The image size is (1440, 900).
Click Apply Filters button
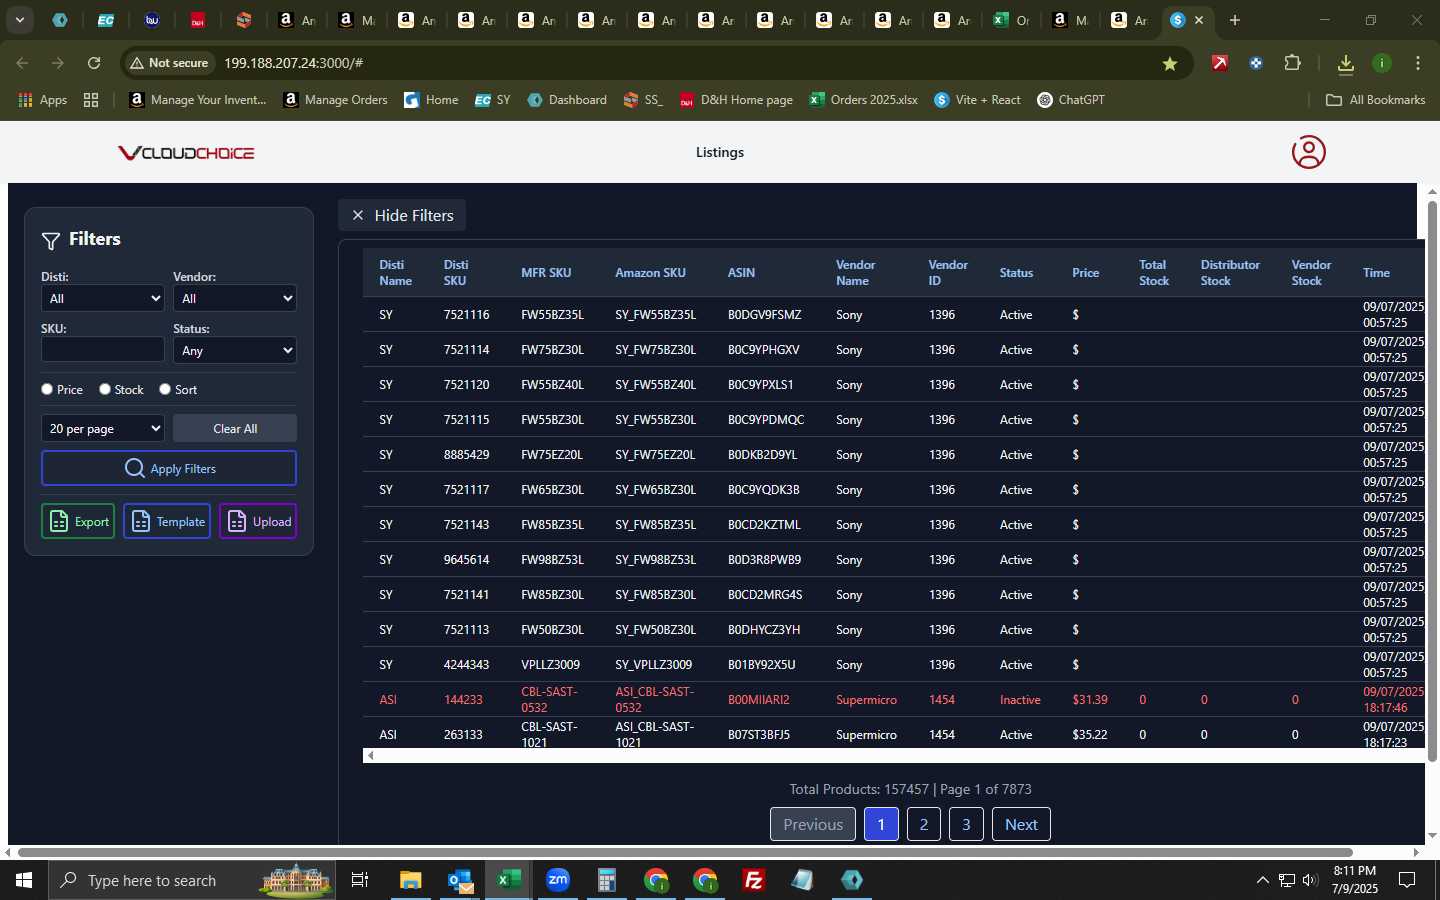point(169,468)
